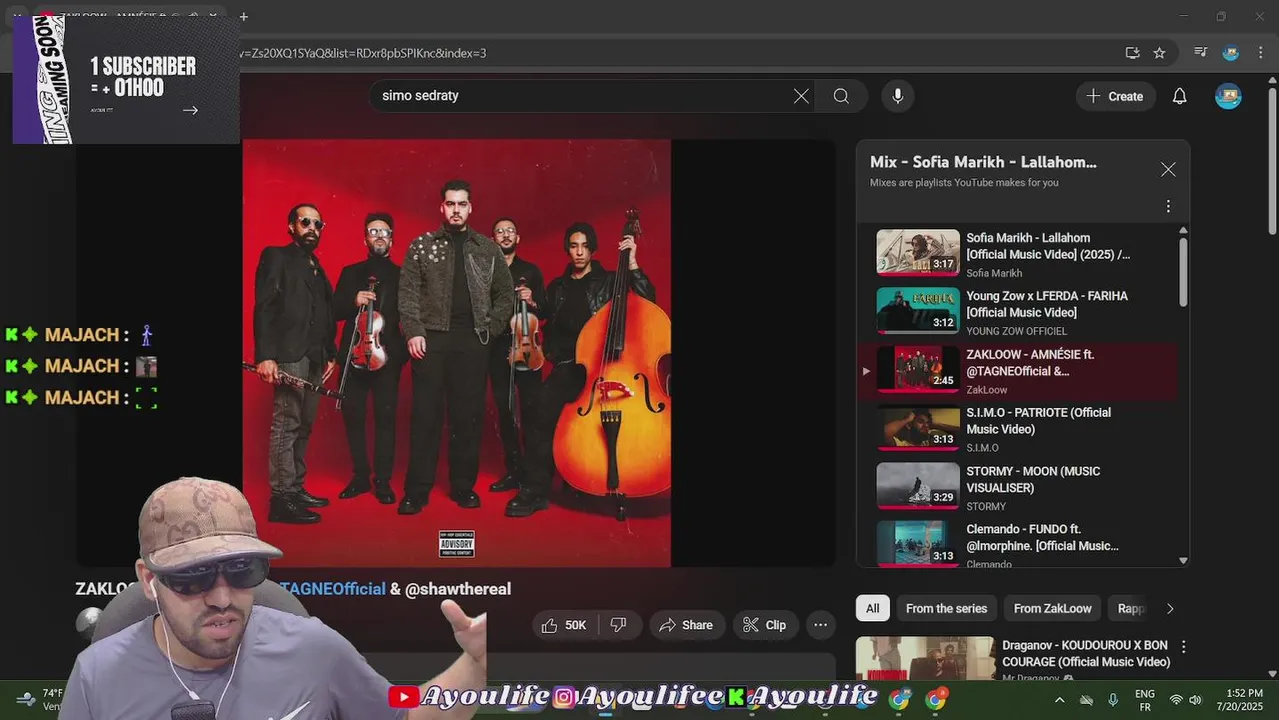Clear the search box with the X icon
This screenshot has width=1279, height=720.
tap(801, 96)
